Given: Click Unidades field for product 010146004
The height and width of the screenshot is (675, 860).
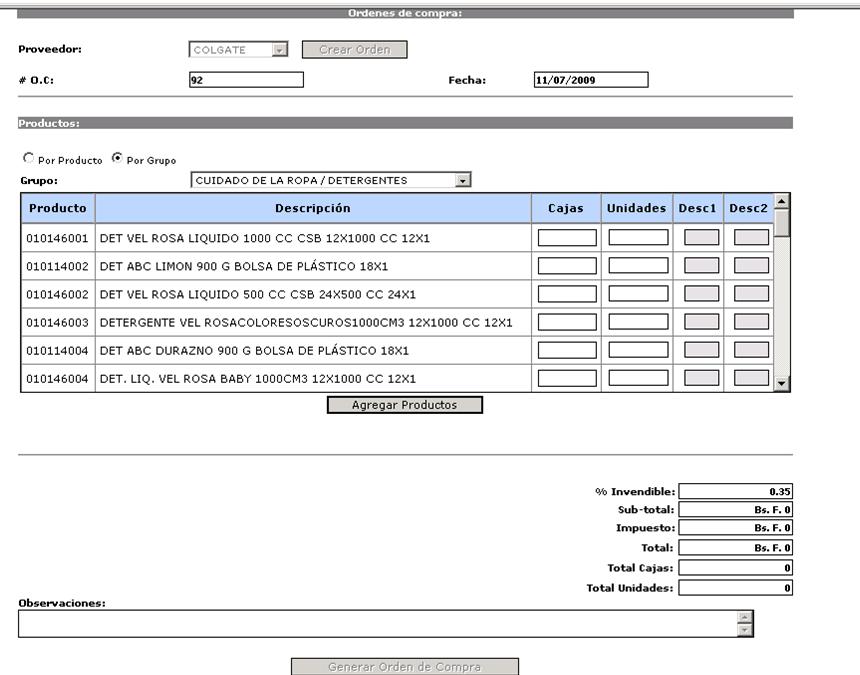Looking at the screenshot, I should (x=638, y=378).
